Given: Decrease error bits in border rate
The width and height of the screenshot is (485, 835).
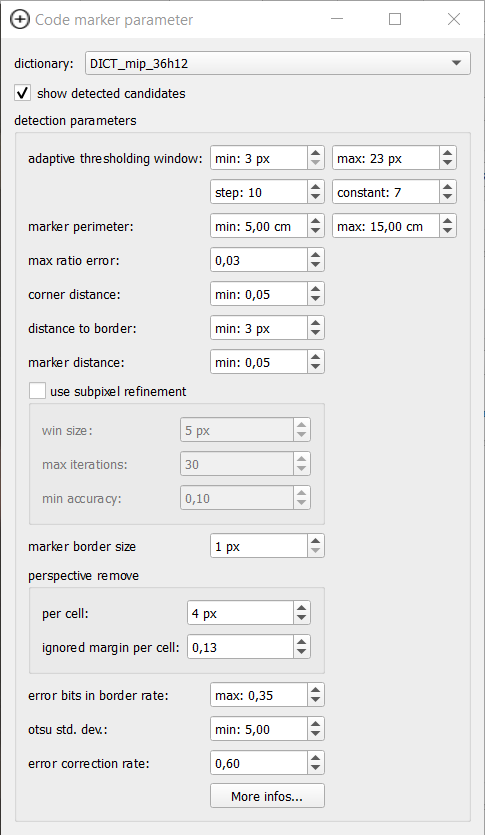Looking at the screenshot, I should 316,701.
